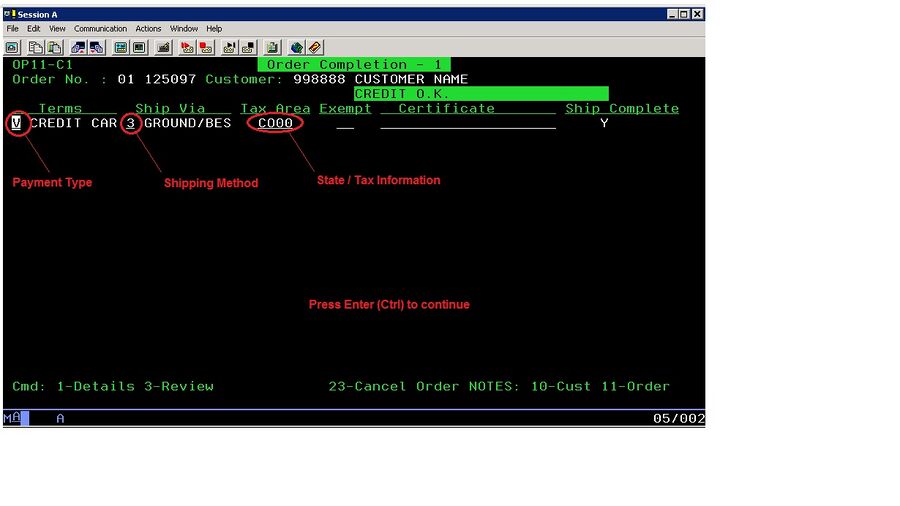Click the clipboard icon before the globe
The image size is (900, 506).
click(x=272, y=47)
